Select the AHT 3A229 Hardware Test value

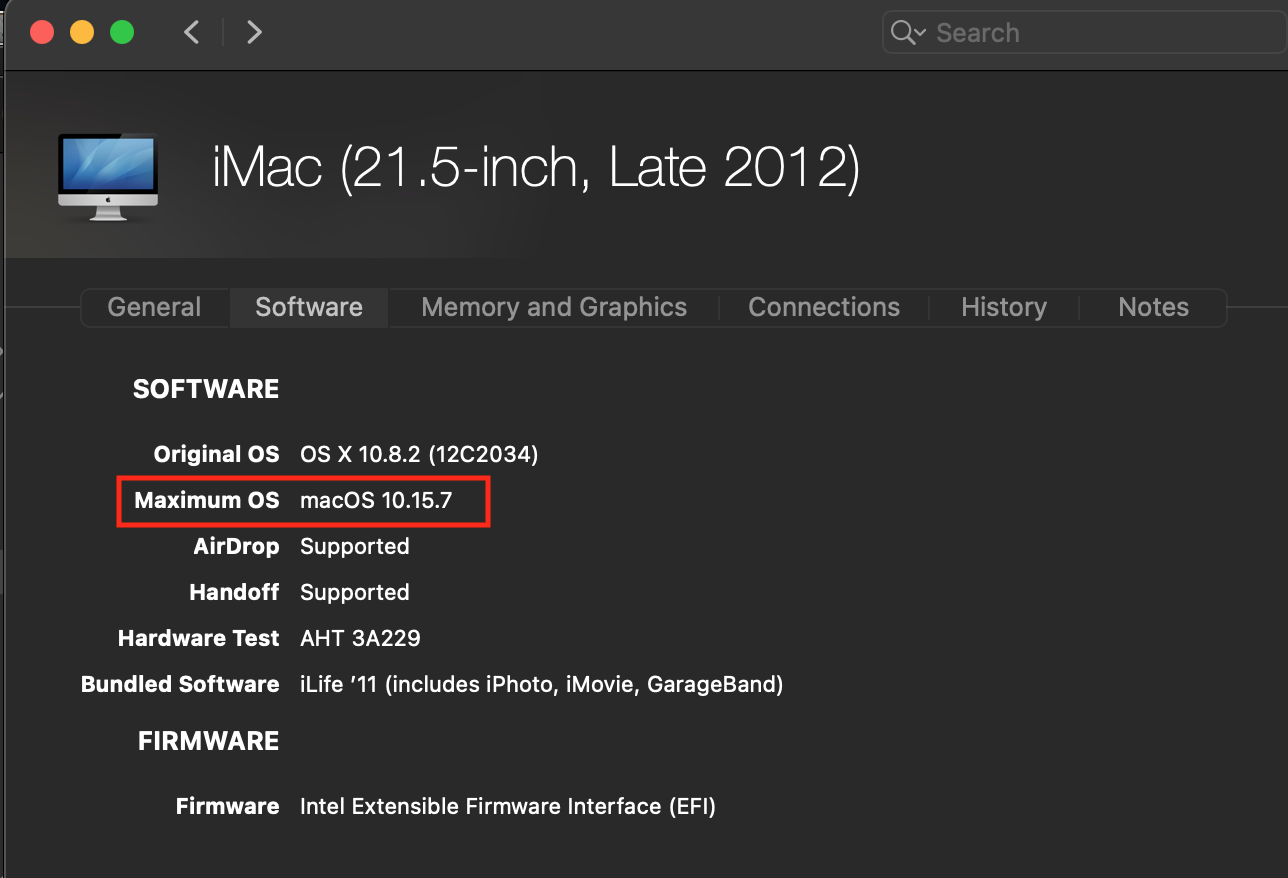pos(360,638)
